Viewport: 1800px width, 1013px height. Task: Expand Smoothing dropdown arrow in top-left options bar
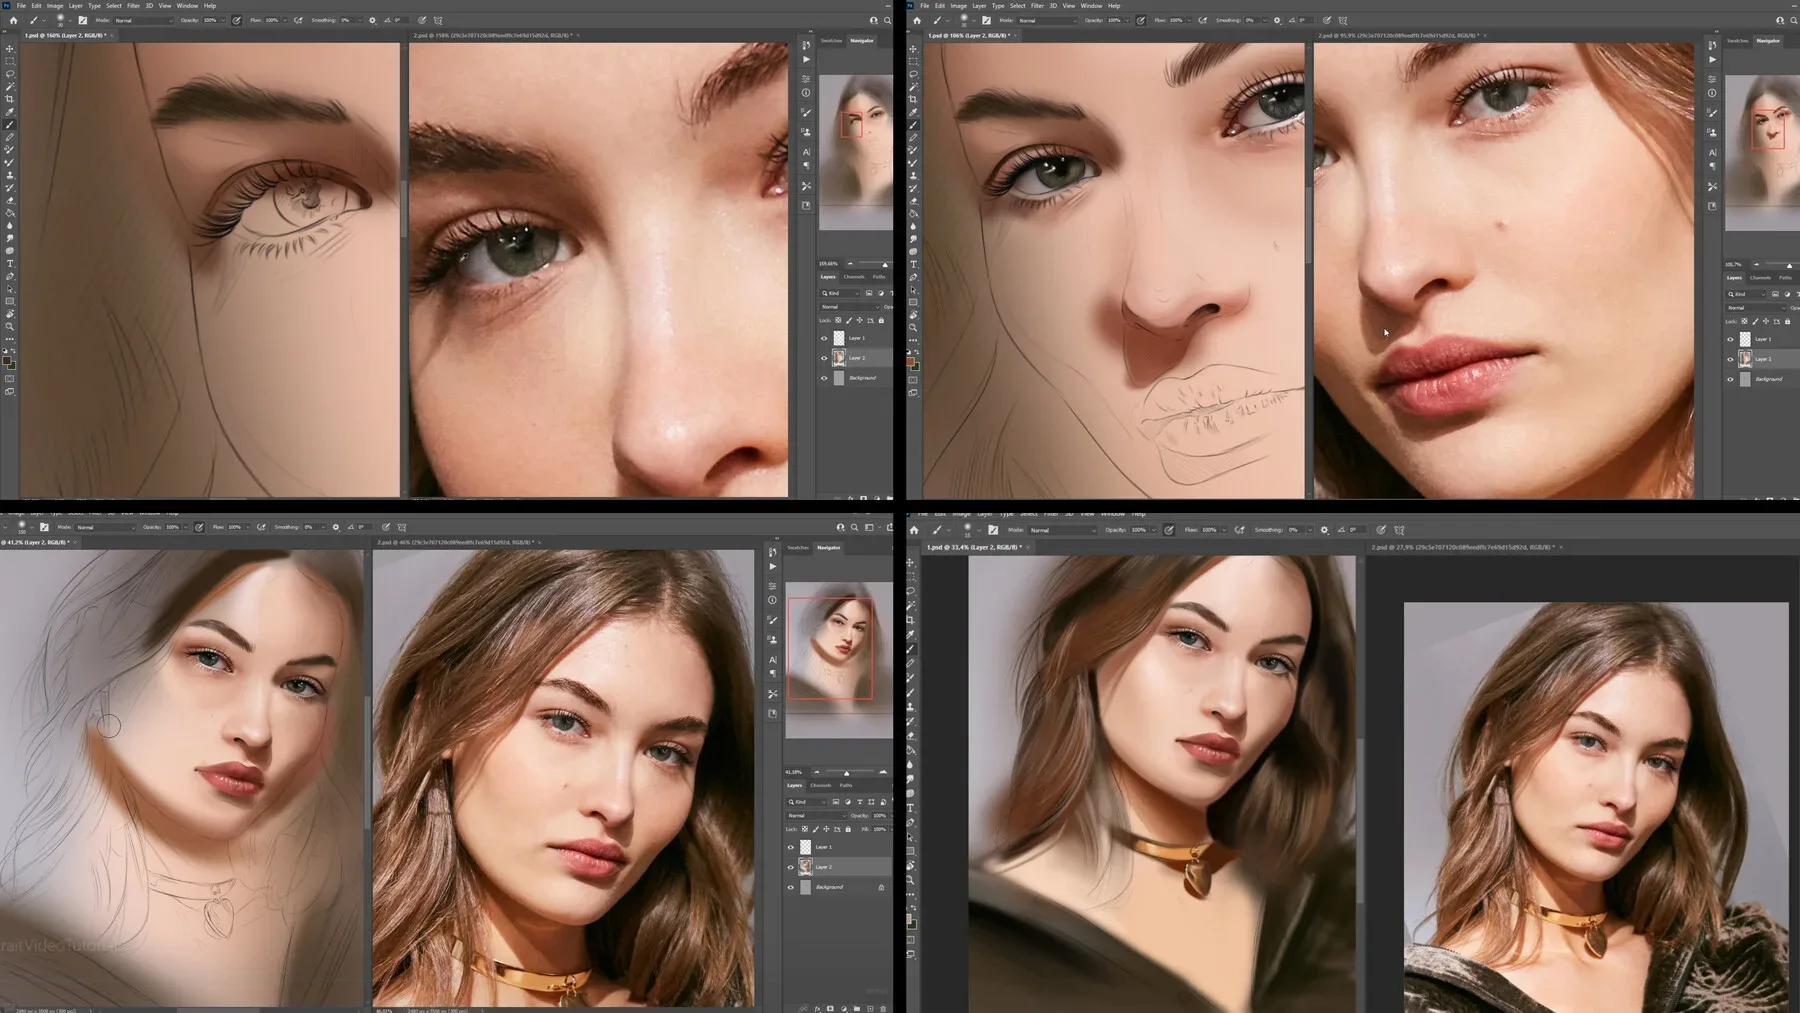coord(359,20)
